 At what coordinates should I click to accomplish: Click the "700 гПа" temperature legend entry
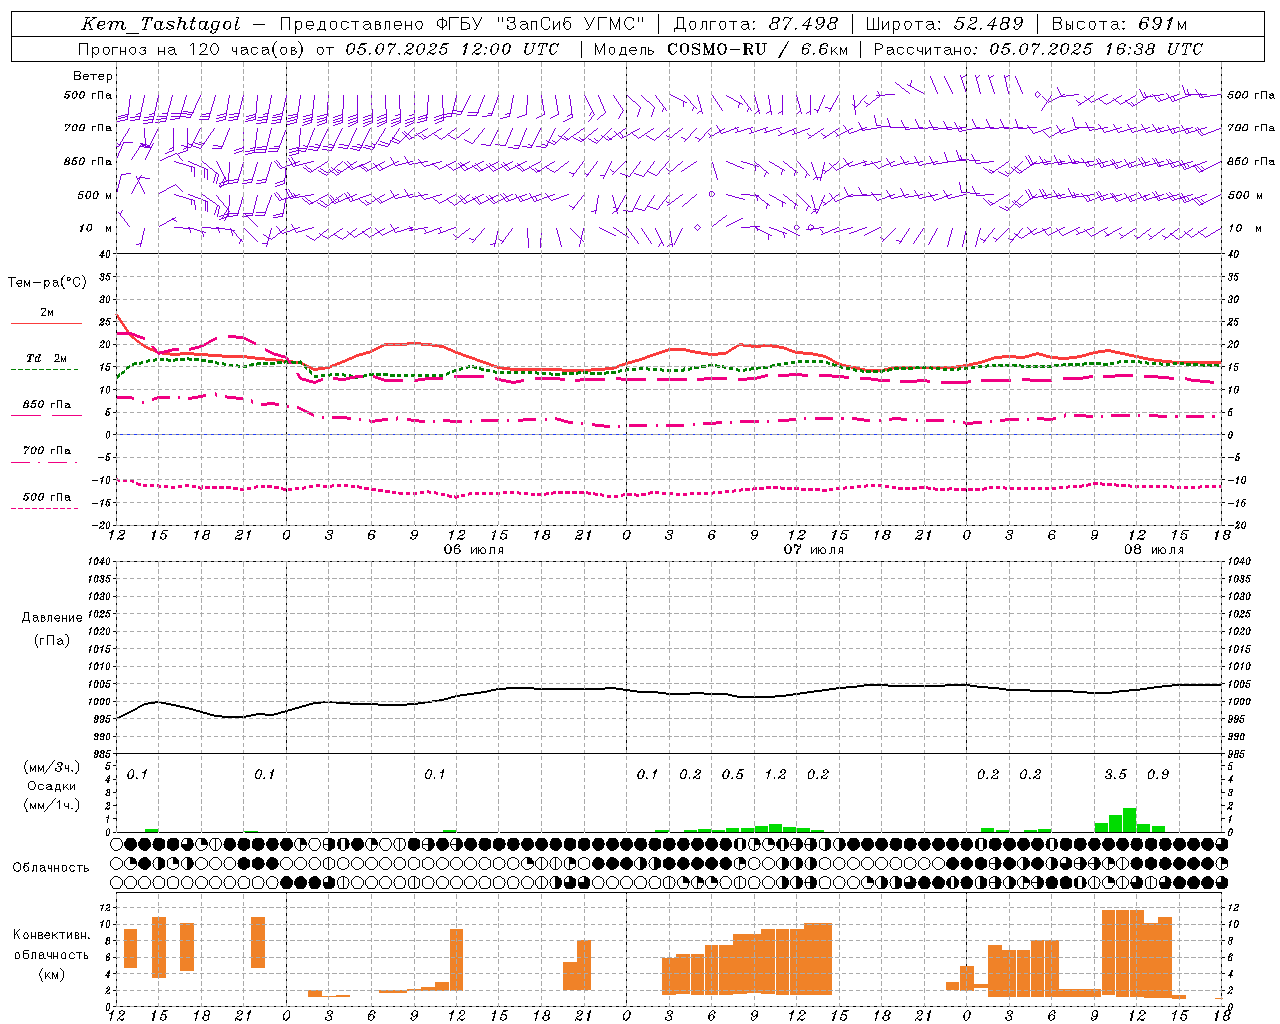47,451
